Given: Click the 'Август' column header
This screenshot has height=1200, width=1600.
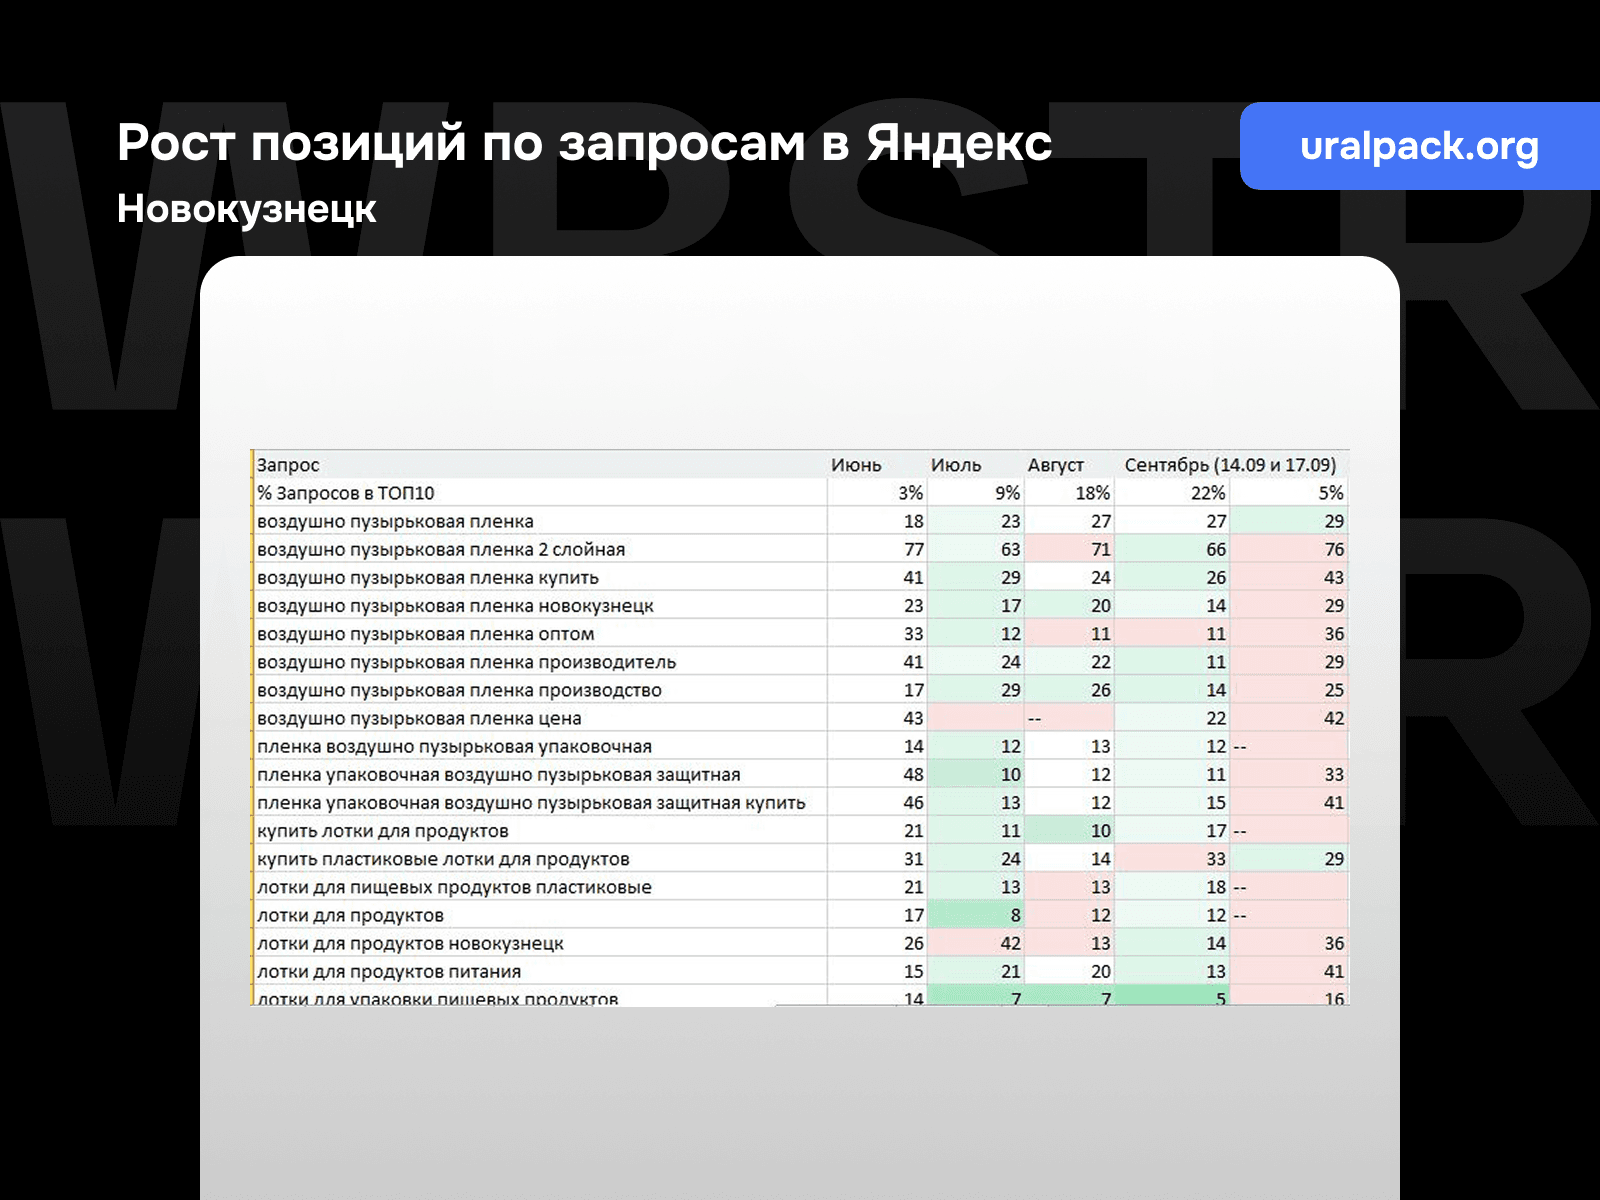Looking at the screenshot, I should click(1057, 464).
